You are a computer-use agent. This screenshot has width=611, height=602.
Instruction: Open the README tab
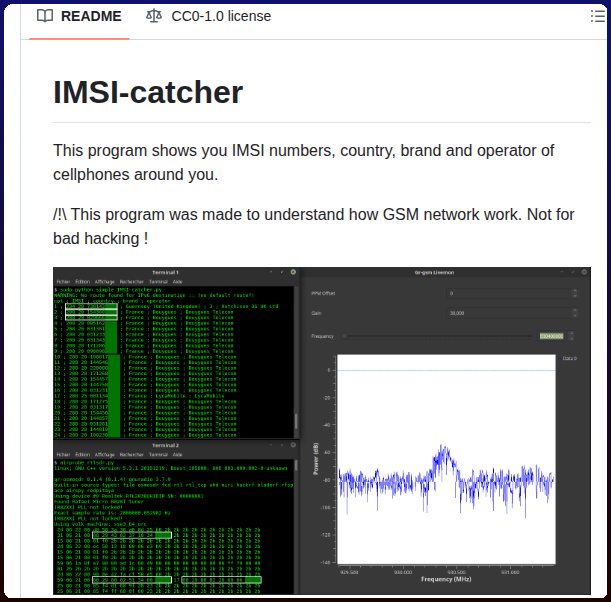[79, 16]
